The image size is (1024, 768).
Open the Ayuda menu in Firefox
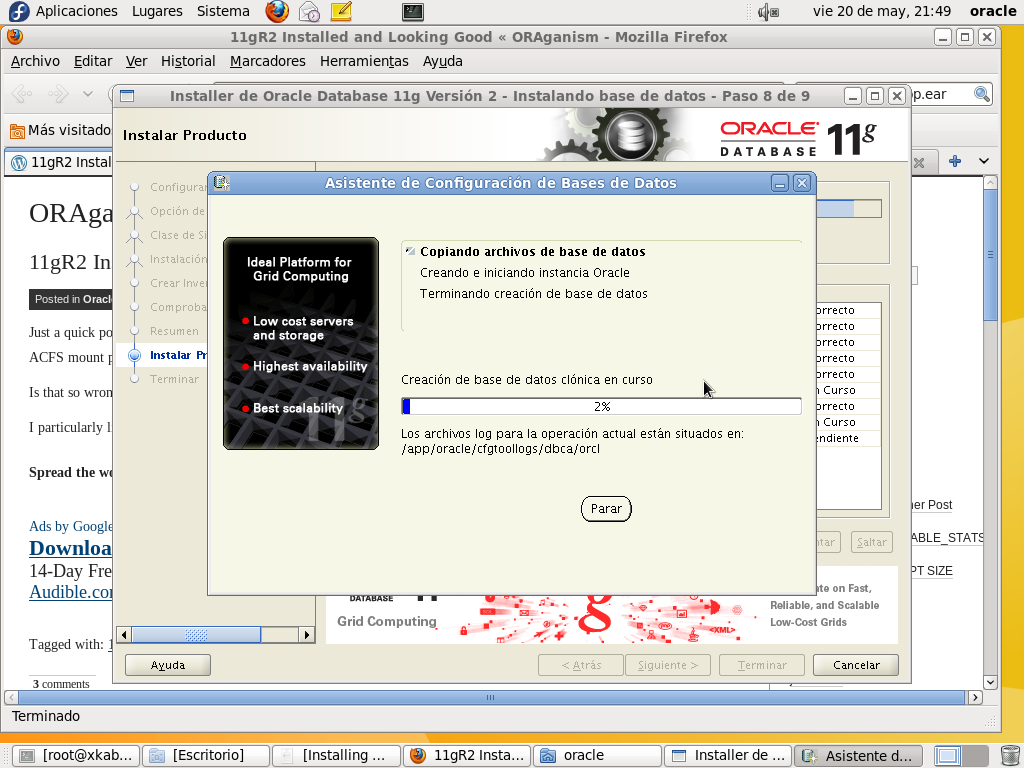tap(443, 61)
